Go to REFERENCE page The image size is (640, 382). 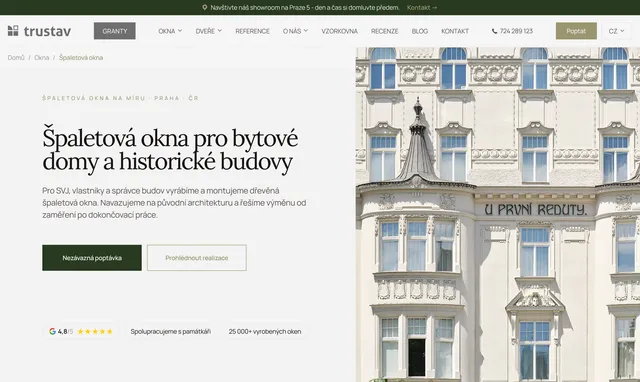click(x=253, y=31)
